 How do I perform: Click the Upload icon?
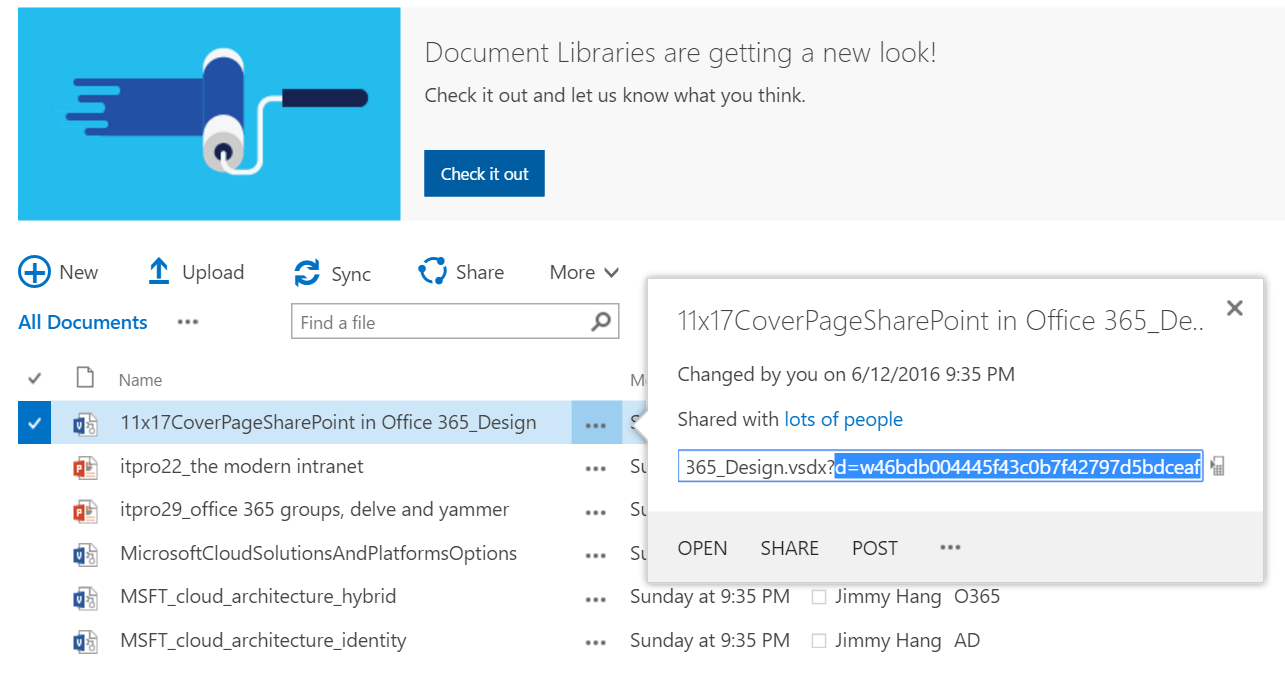click(158, 271)
